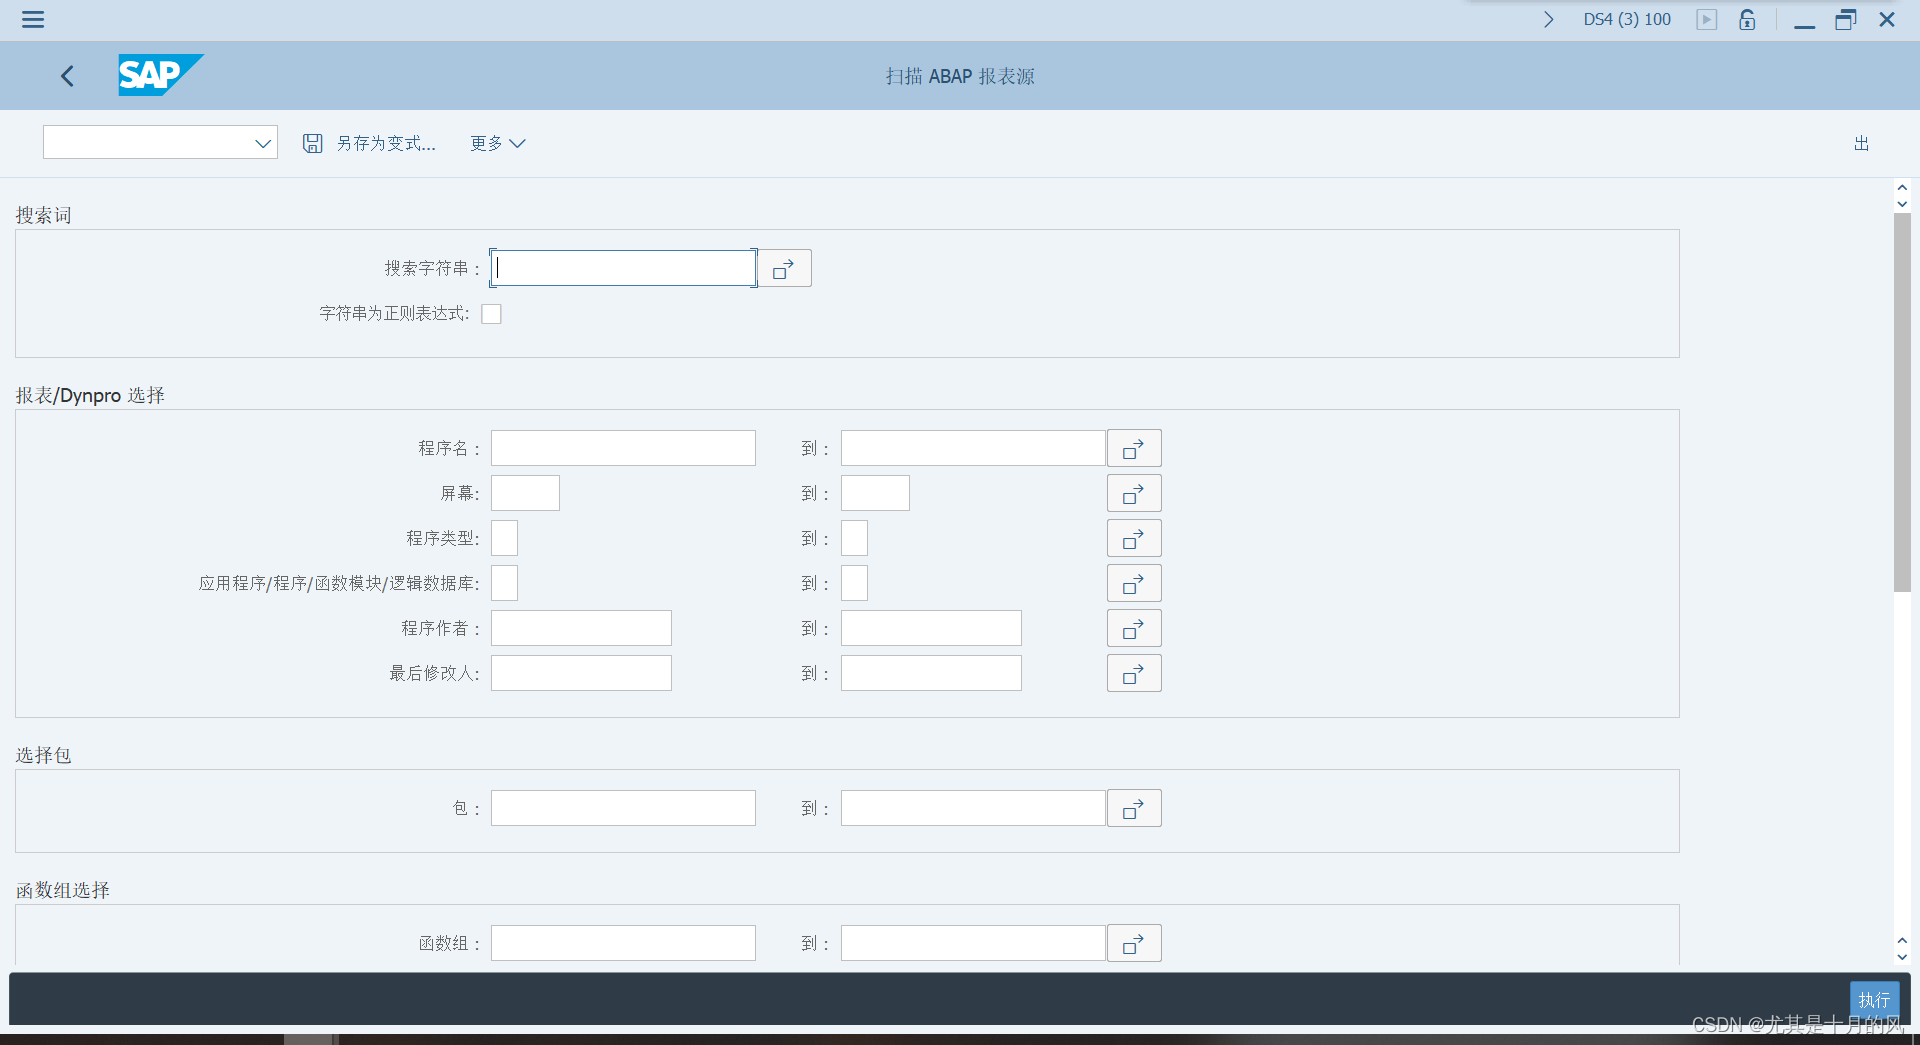Screen dimensions: 1920x1045
Task: Click the 程序类型 到 field
Action: 854,538
